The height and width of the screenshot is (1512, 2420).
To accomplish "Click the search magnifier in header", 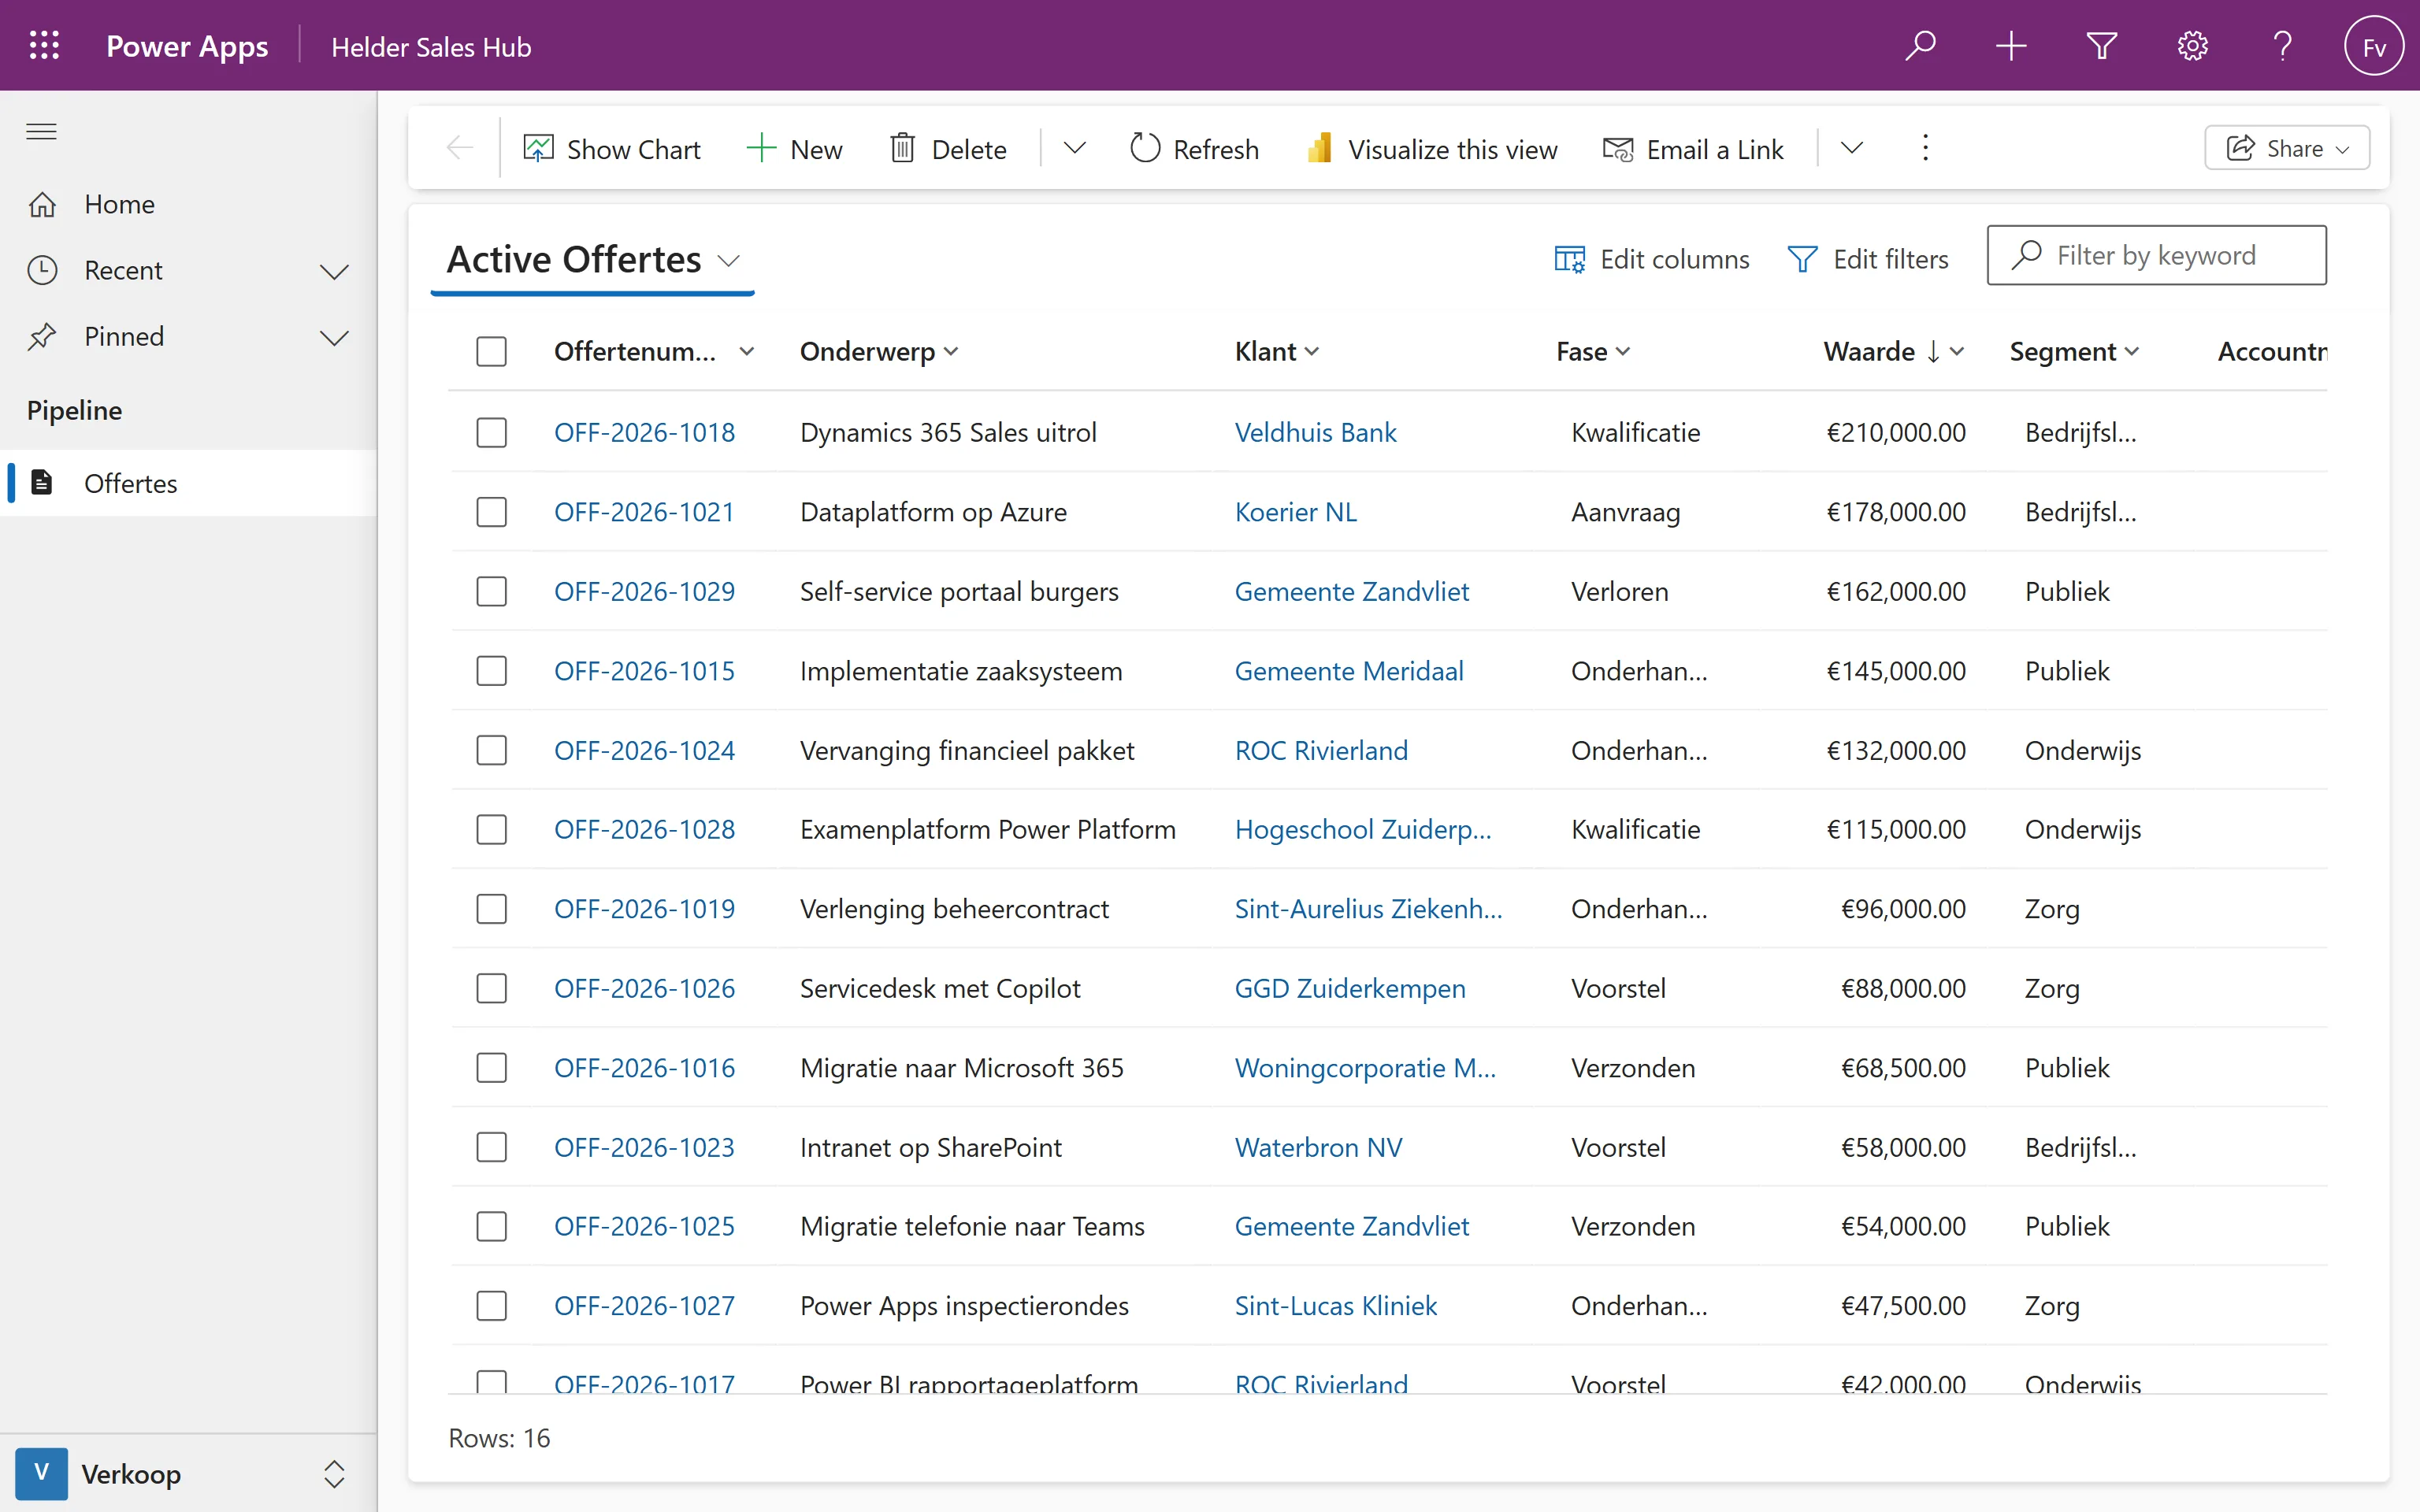I will 1920,46.
